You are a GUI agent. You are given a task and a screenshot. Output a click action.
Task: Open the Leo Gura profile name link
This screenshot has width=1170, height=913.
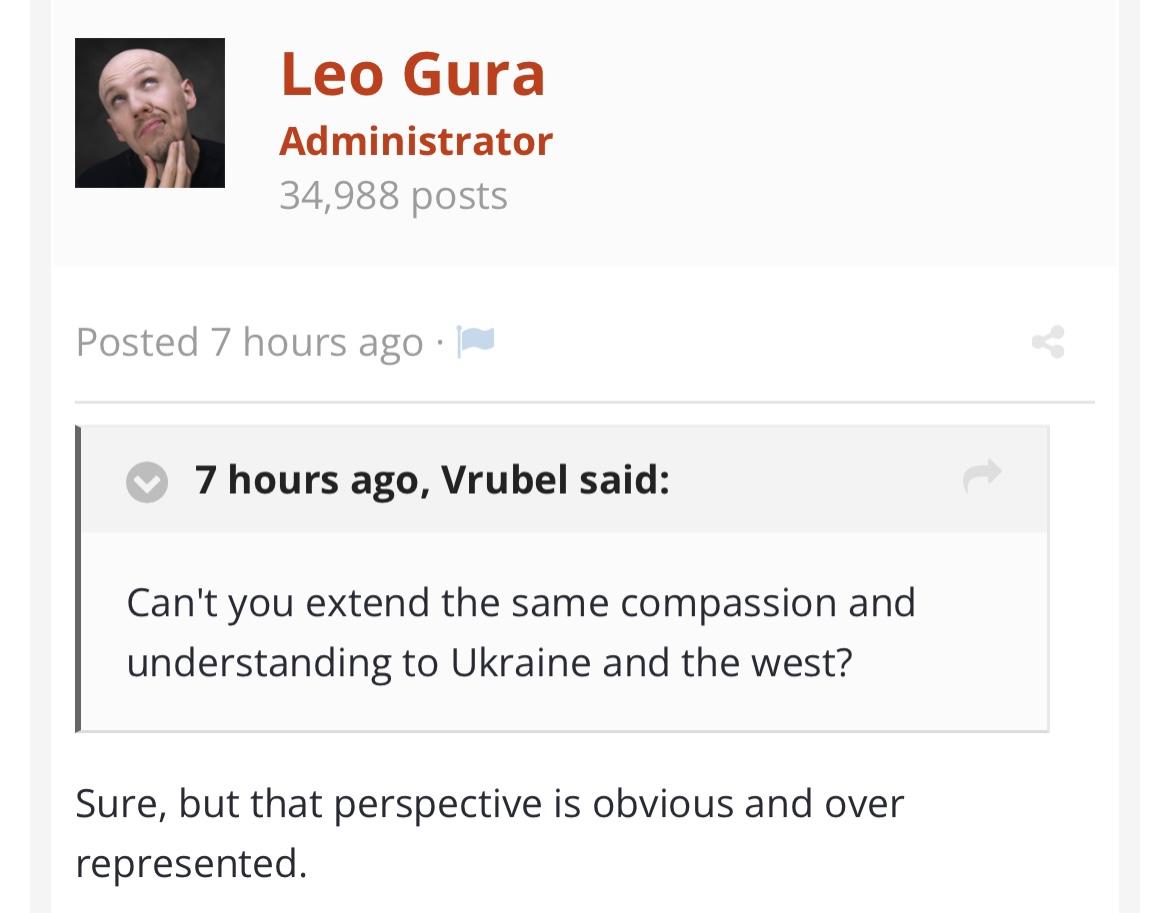[413, 74]
